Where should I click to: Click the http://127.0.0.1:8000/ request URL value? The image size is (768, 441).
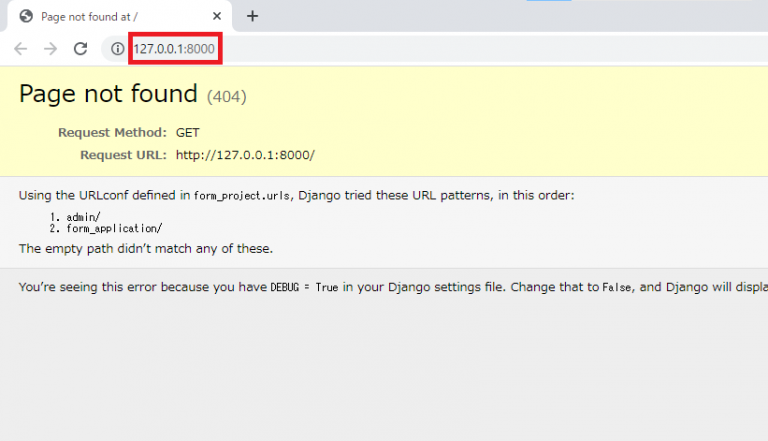(x=245, y=155)
